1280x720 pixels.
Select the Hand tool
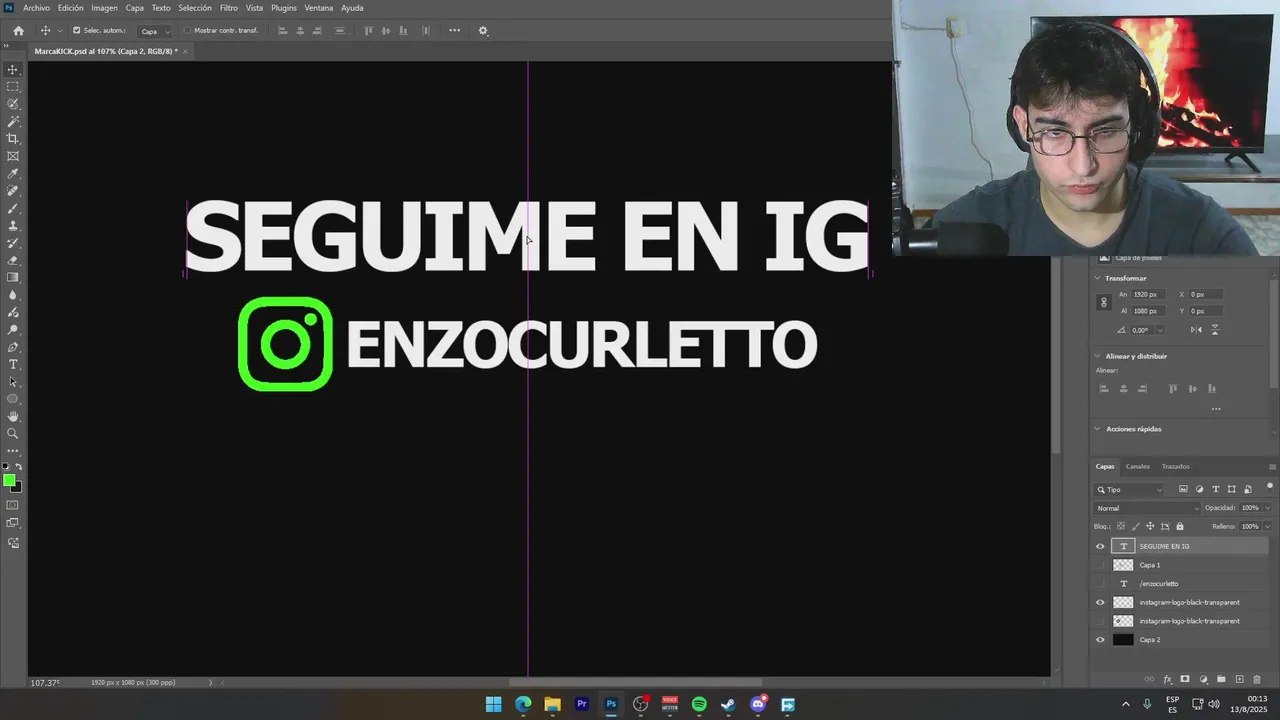pos(13,416)
